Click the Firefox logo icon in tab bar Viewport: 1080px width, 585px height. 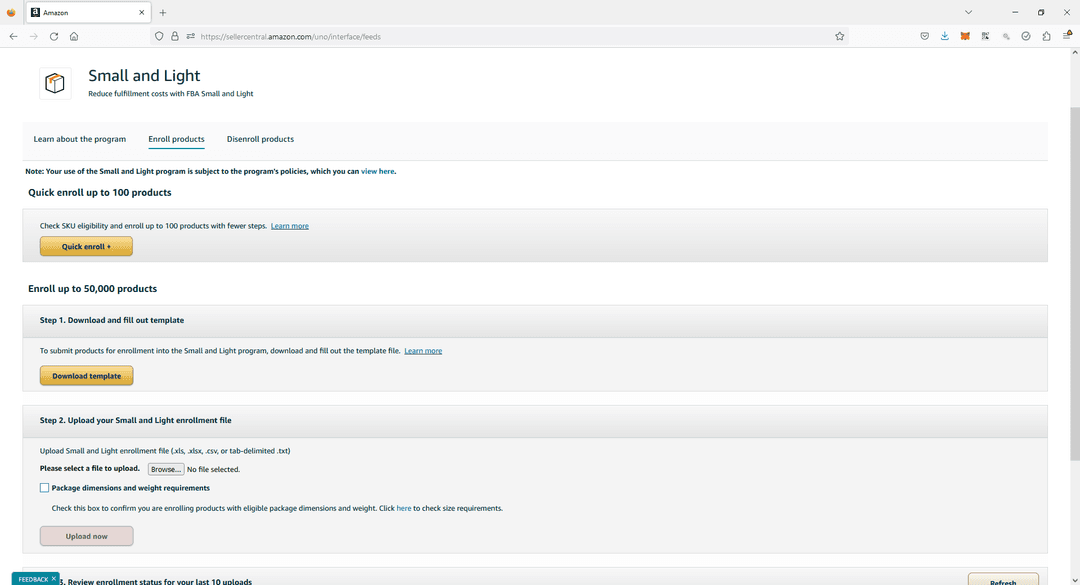pos(11,12)
